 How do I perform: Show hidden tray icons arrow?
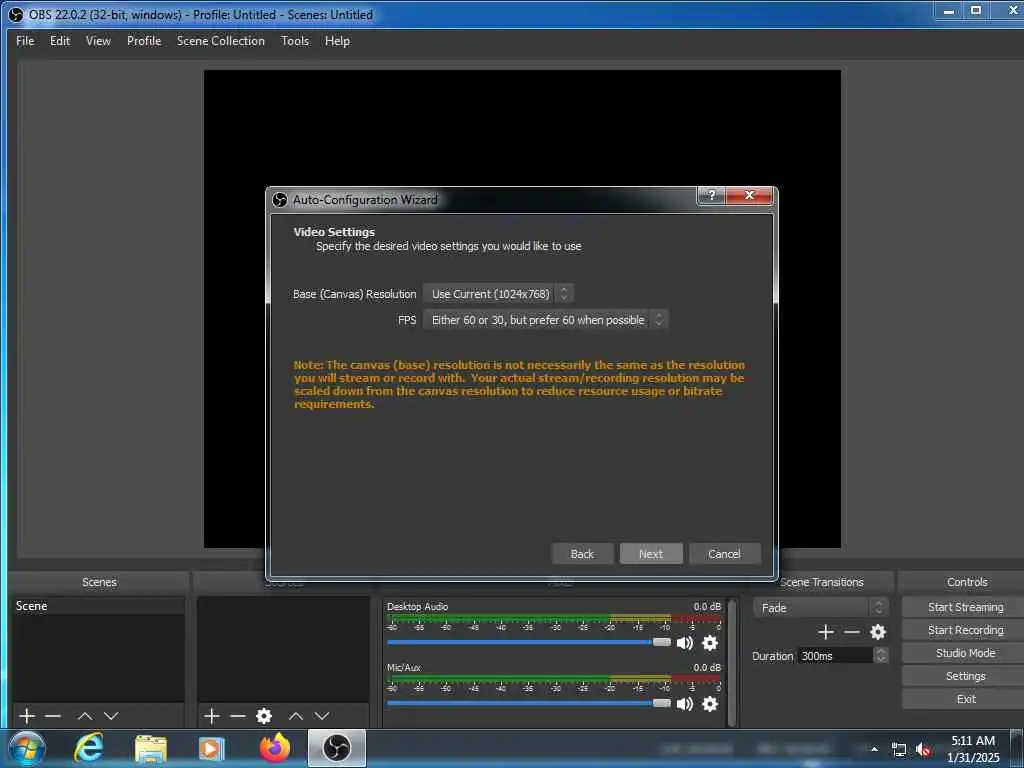pyautogui.click(x=874, y=749)
